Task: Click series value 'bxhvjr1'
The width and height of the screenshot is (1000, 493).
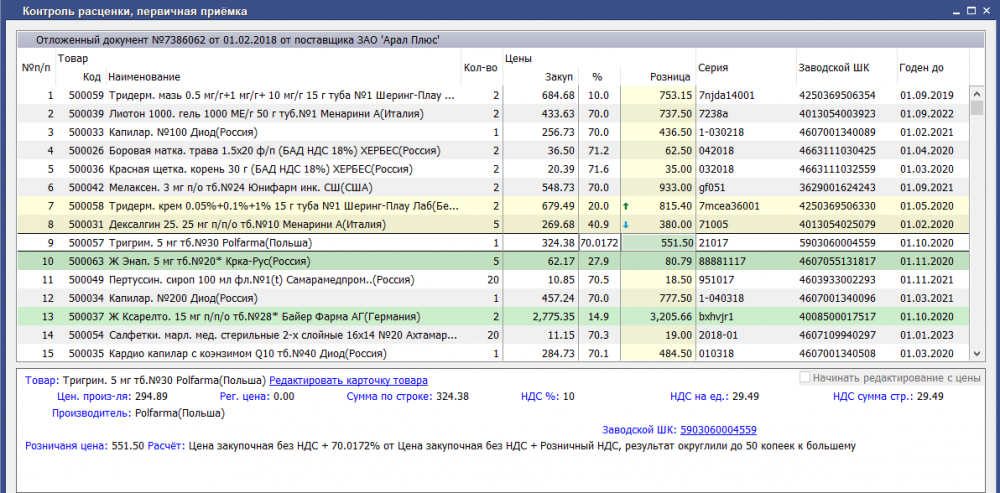Action: (x=717, y=317)
